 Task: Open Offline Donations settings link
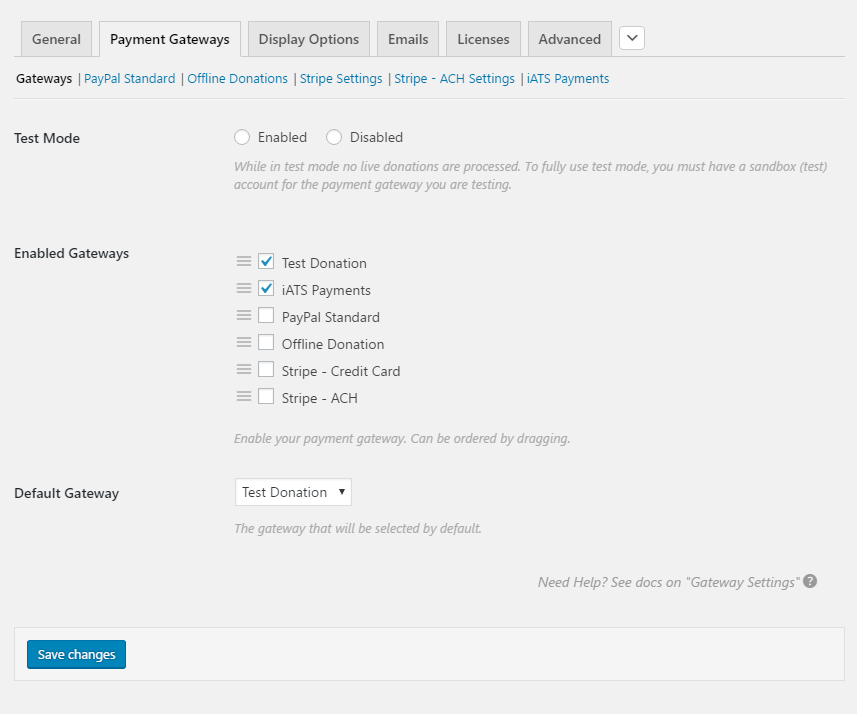tap(237, 79)
